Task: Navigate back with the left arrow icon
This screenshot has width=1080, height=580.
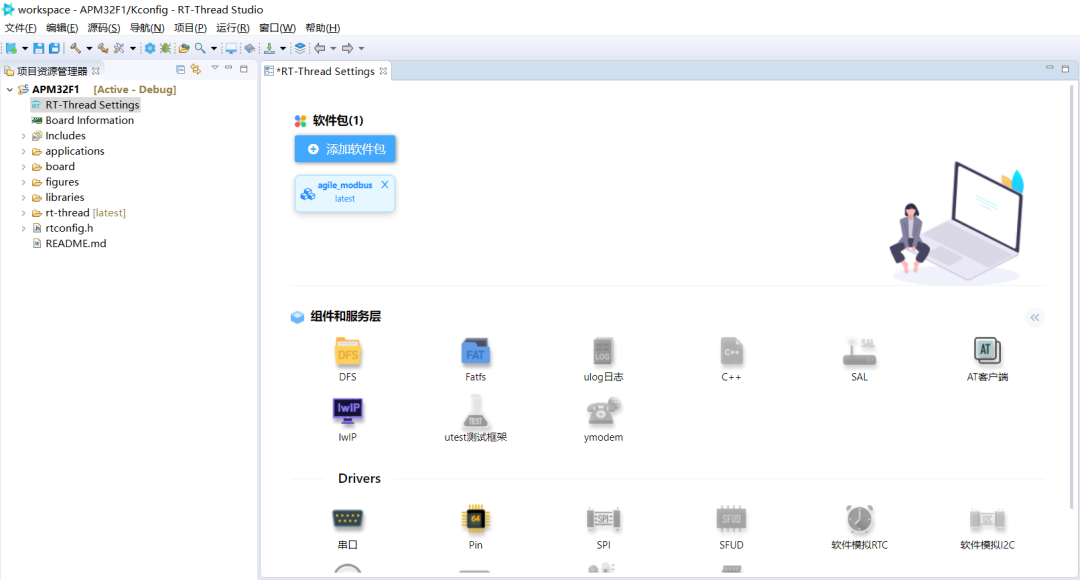Action: coord(320,48)
